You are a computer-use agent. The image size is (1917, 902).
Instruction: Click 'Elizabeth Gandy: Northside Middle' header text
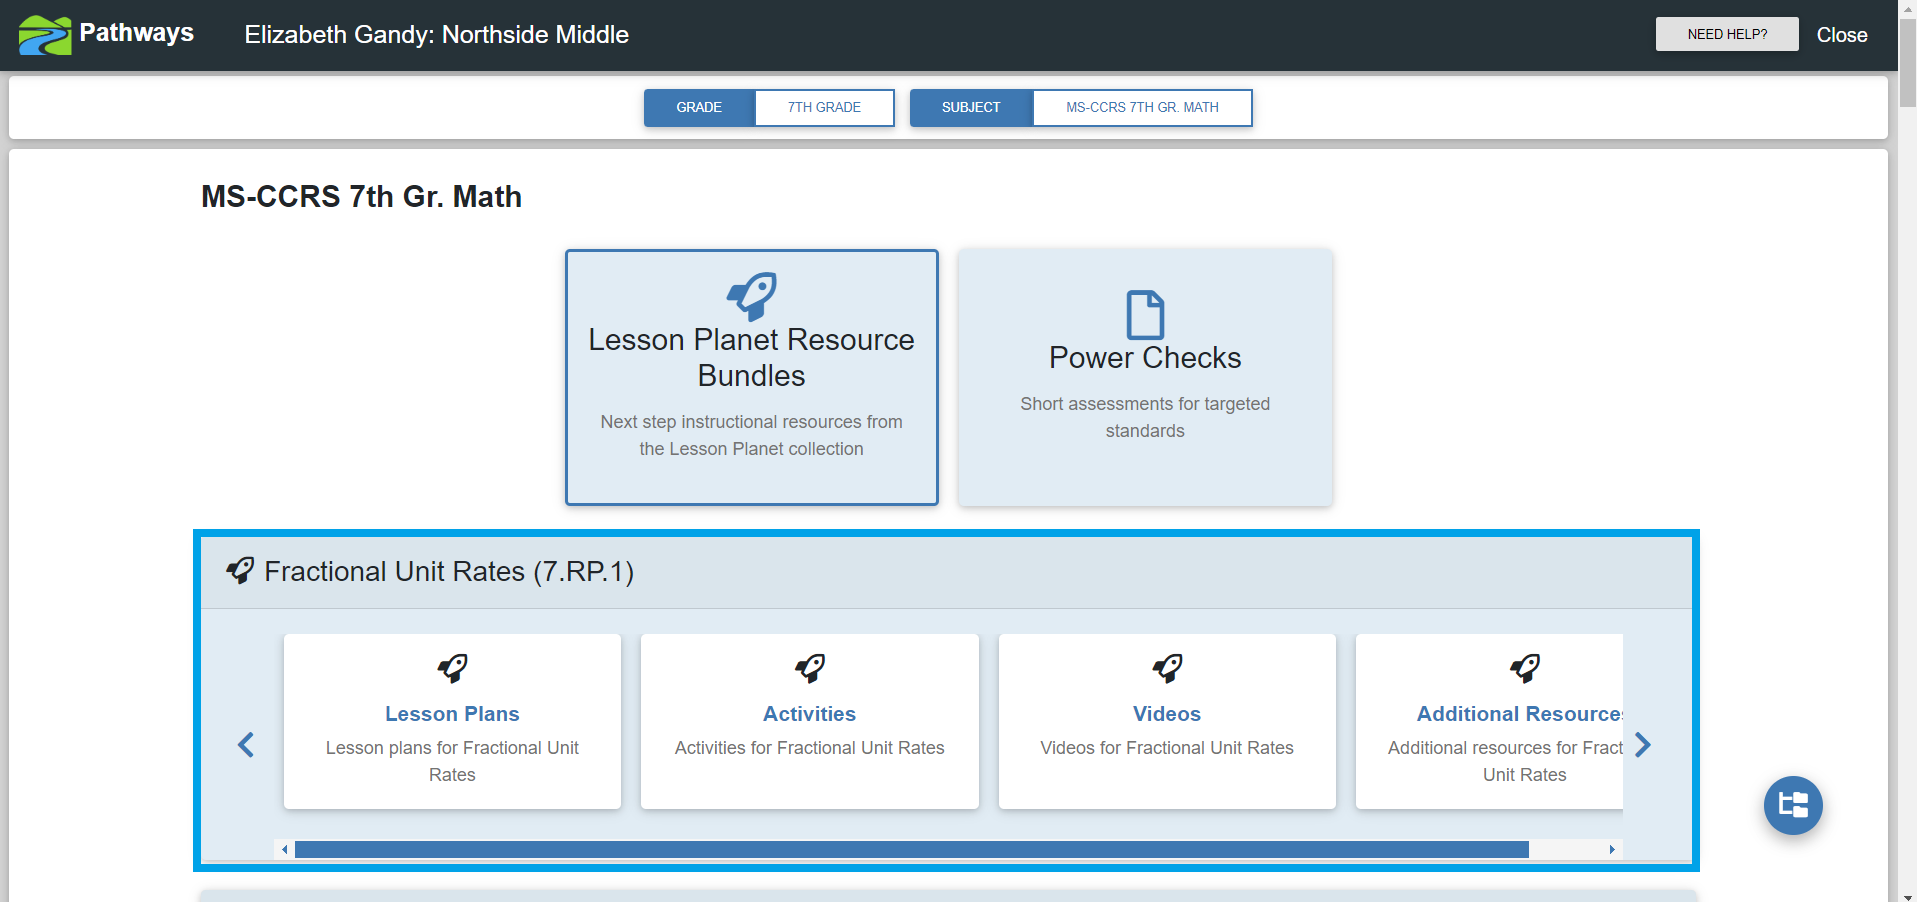pyautogui.click(x=437, y=35)
